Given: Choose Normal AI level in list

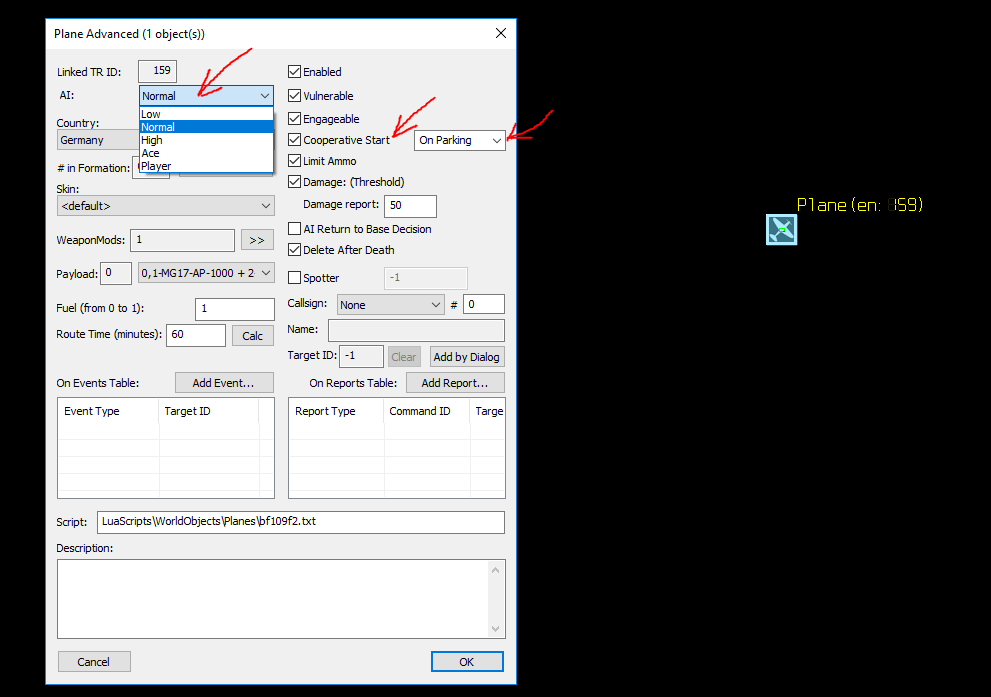Looking at the screenshot, I should pyautogui.click(x=206, y=127).
